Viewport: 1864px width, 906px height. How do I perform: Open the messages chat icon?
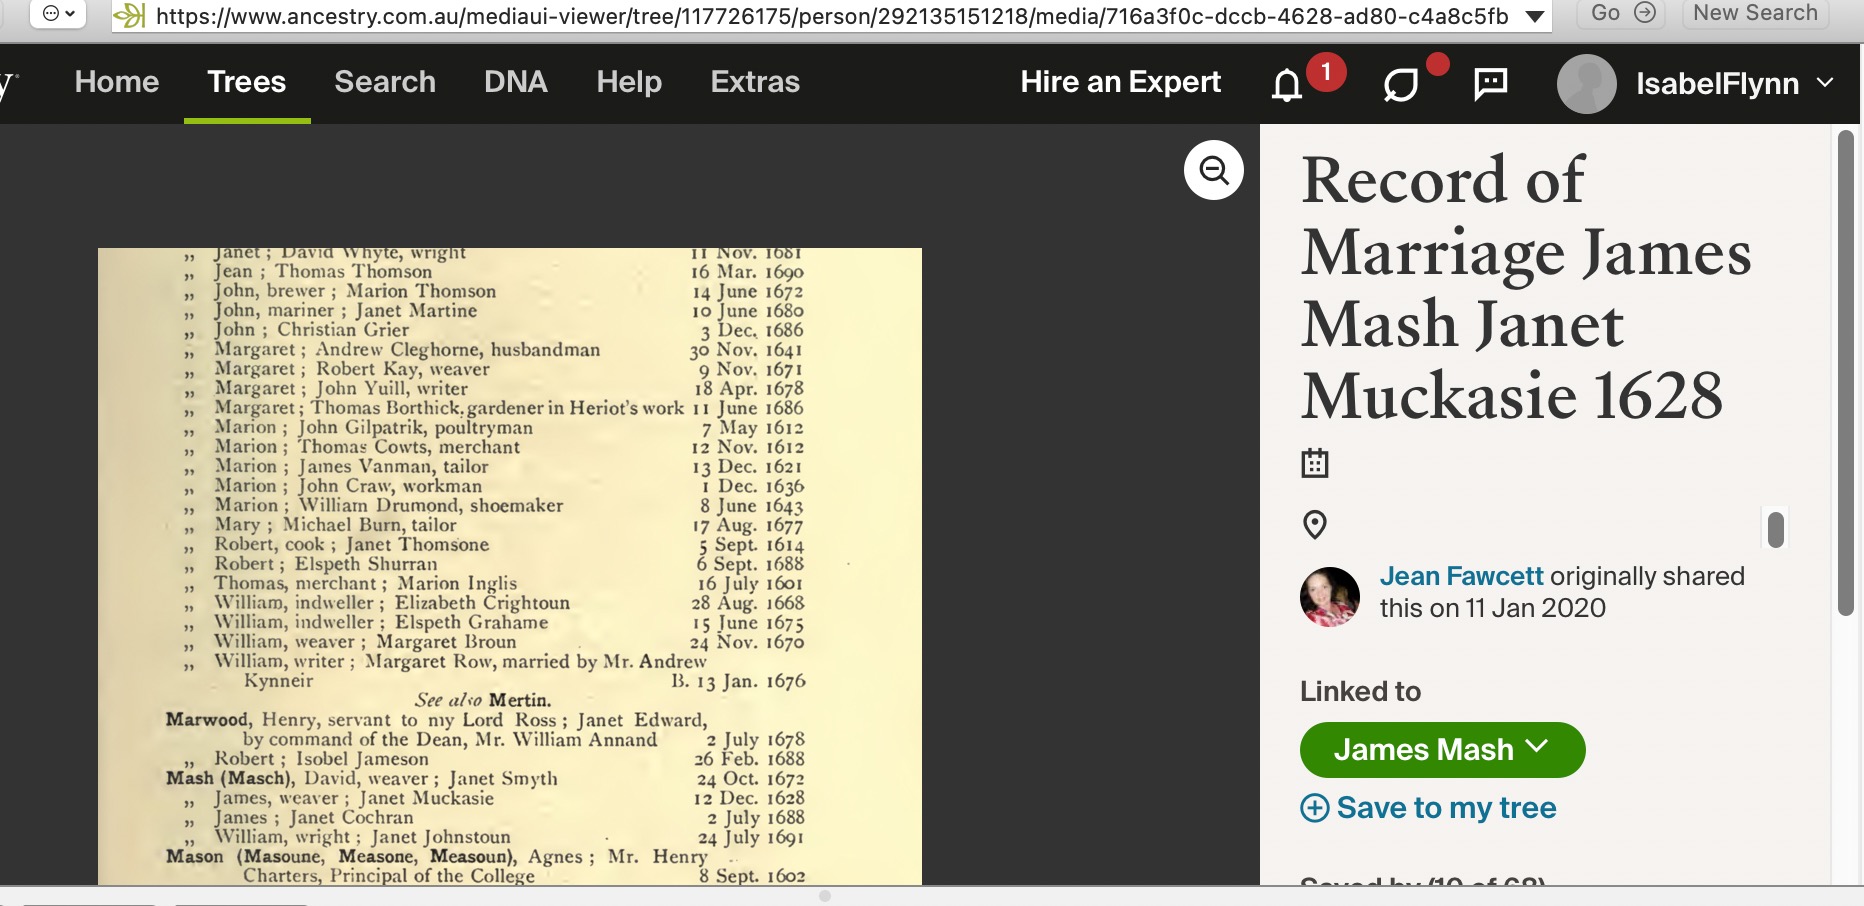coord(1490,83)
